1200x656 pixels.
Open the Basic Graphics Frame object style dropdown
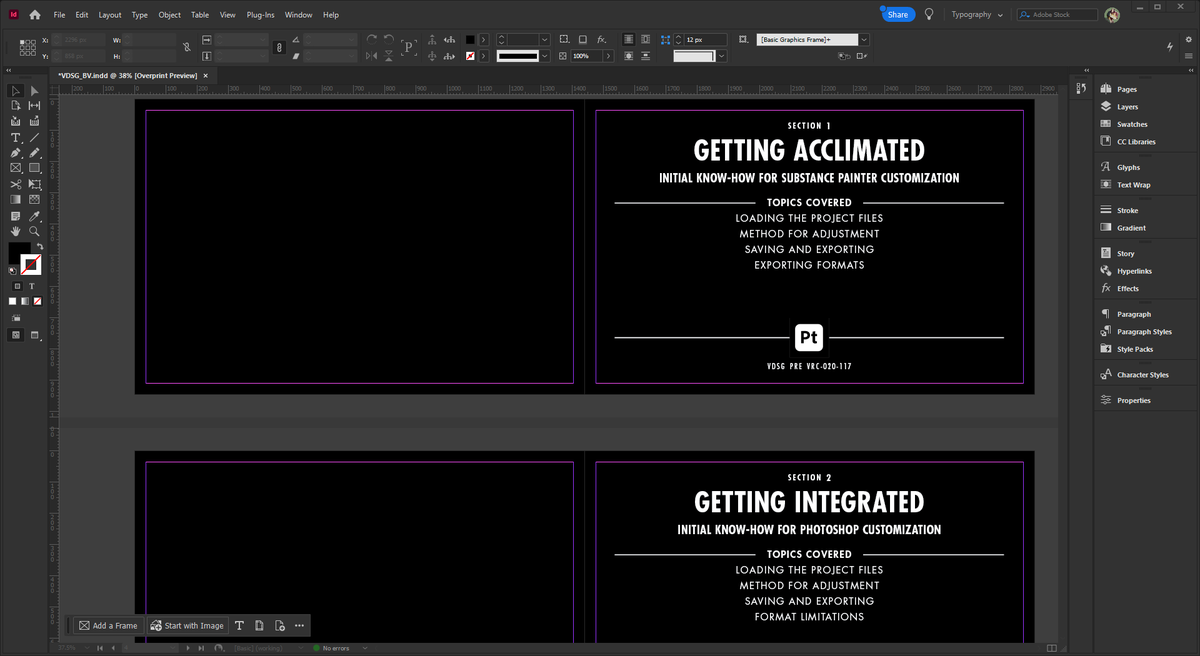pyautogui.click(x=864, y=40)
